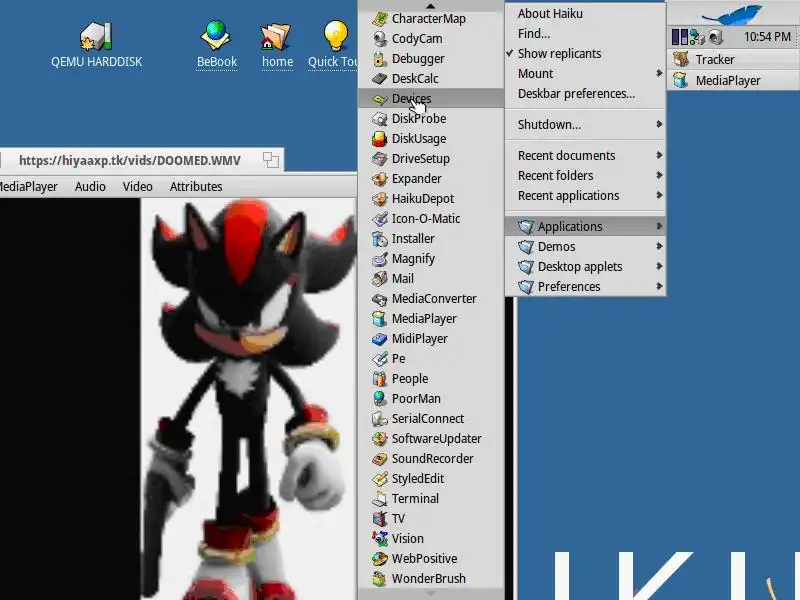Open the Debugger app icon

(380, 59)
